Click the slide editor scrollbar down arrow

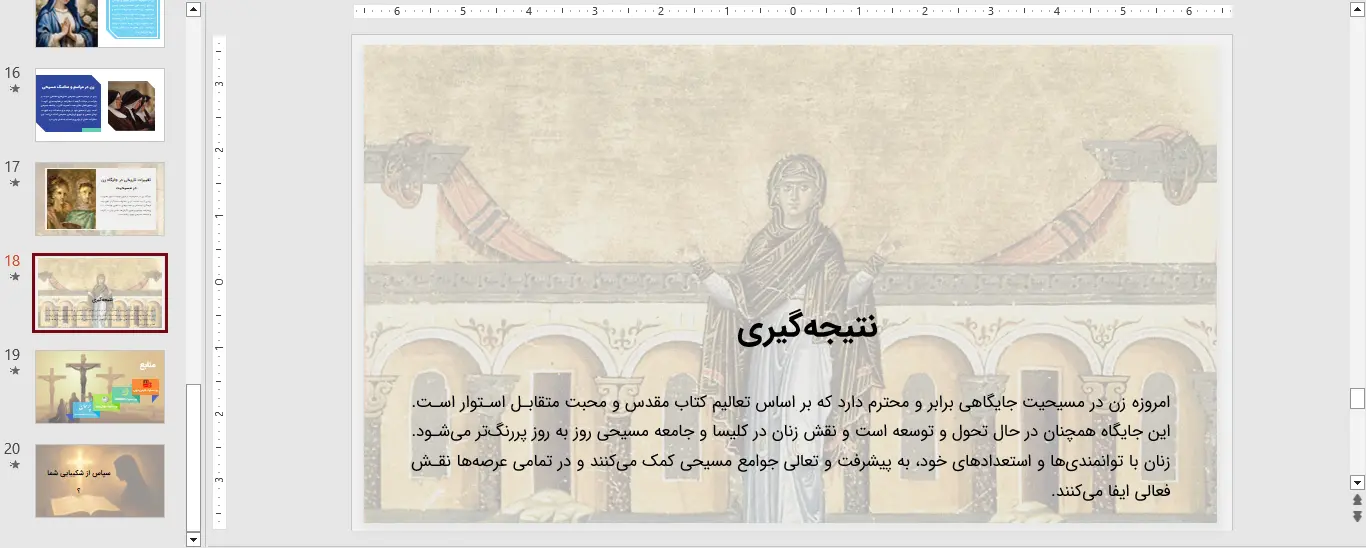coord(1357,481)
